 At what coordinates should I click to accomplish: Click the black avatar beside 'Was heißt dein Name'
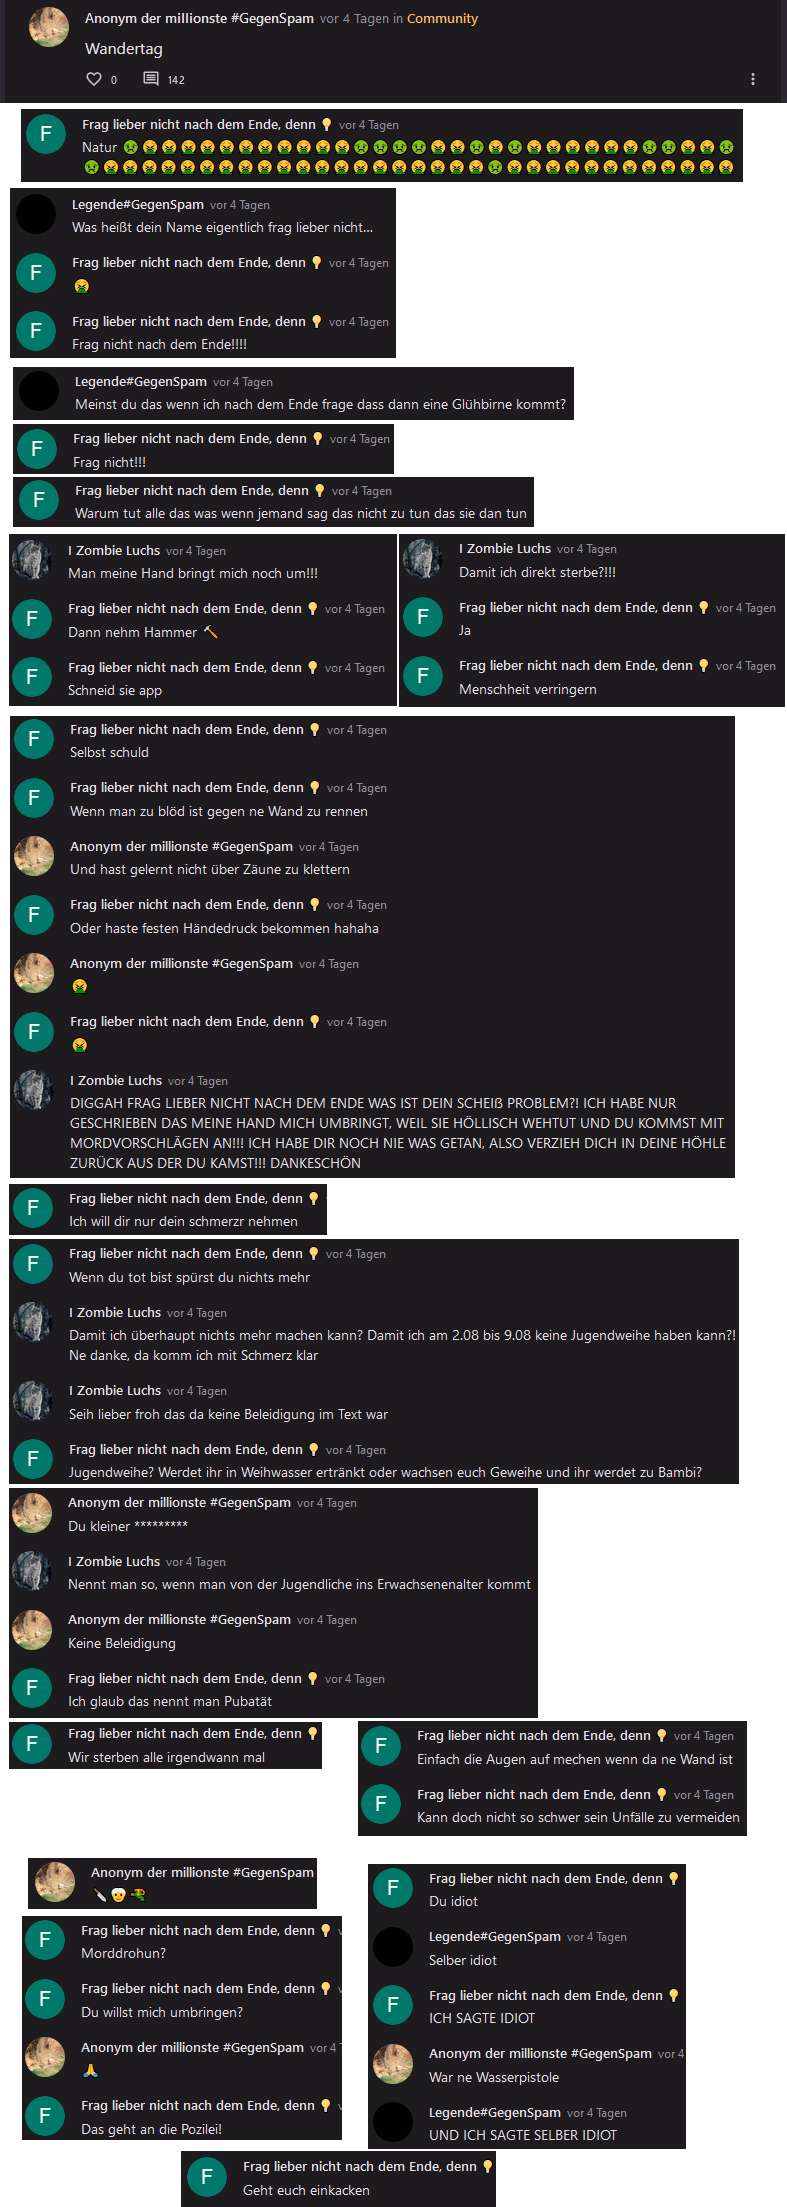point(36,214)
